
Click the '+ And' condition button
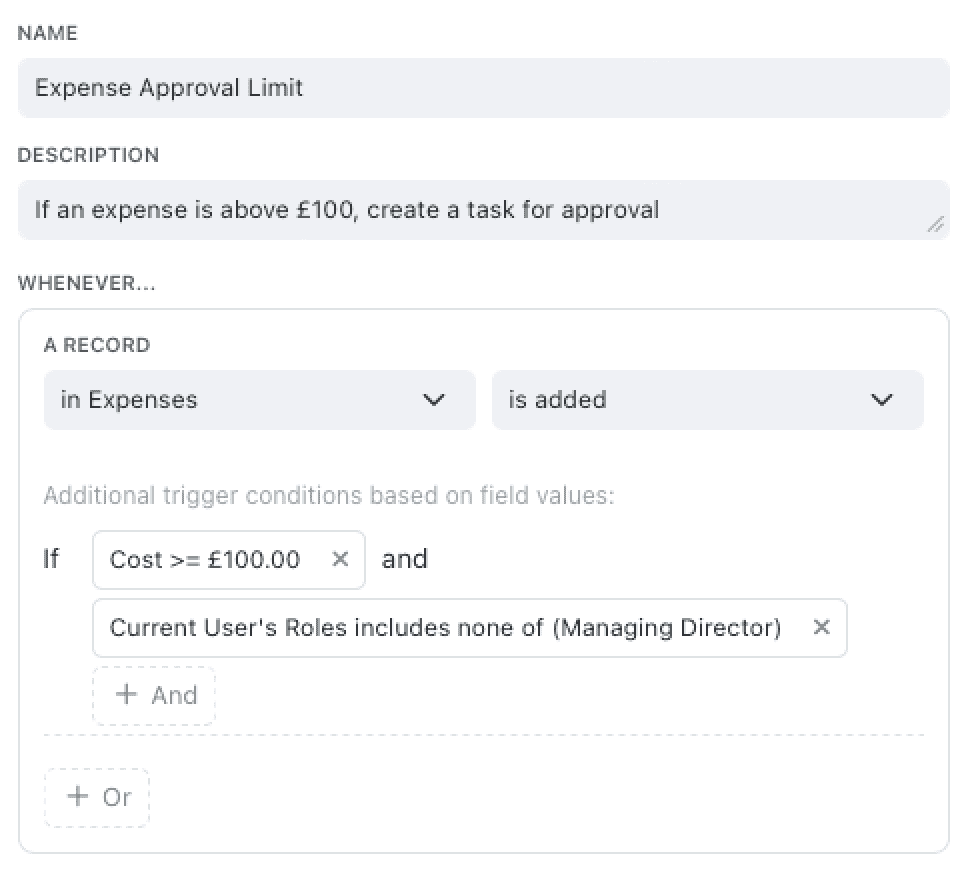point(154,696)
